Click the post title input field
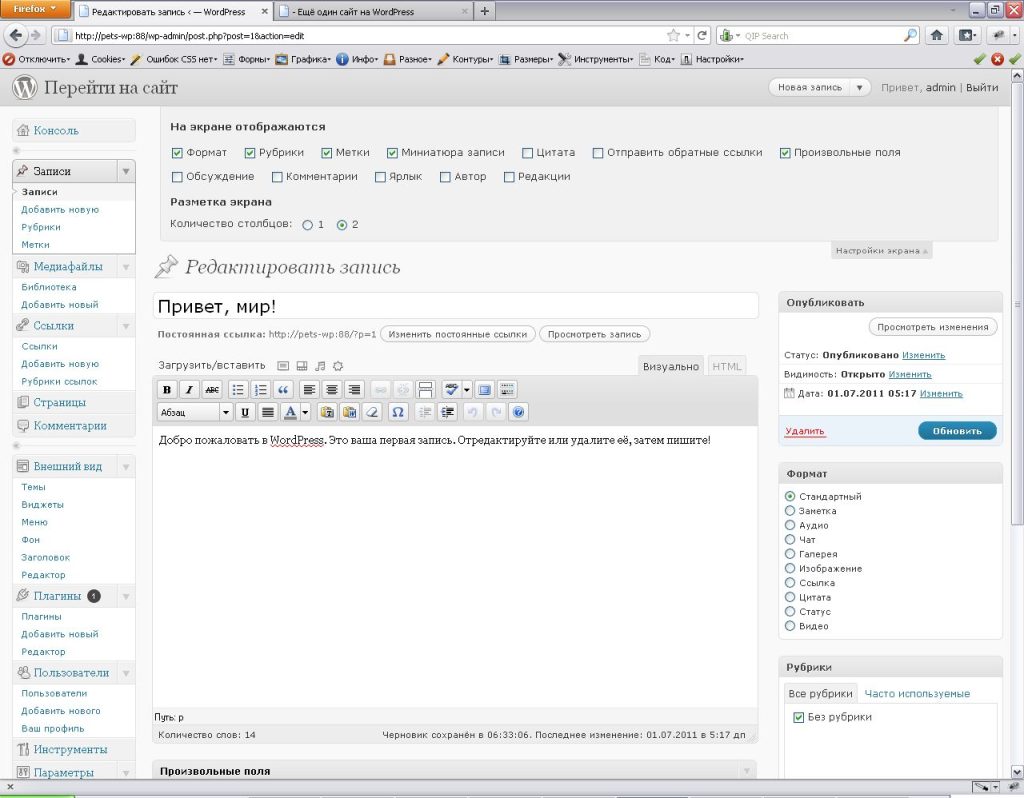 coord(456,306)
